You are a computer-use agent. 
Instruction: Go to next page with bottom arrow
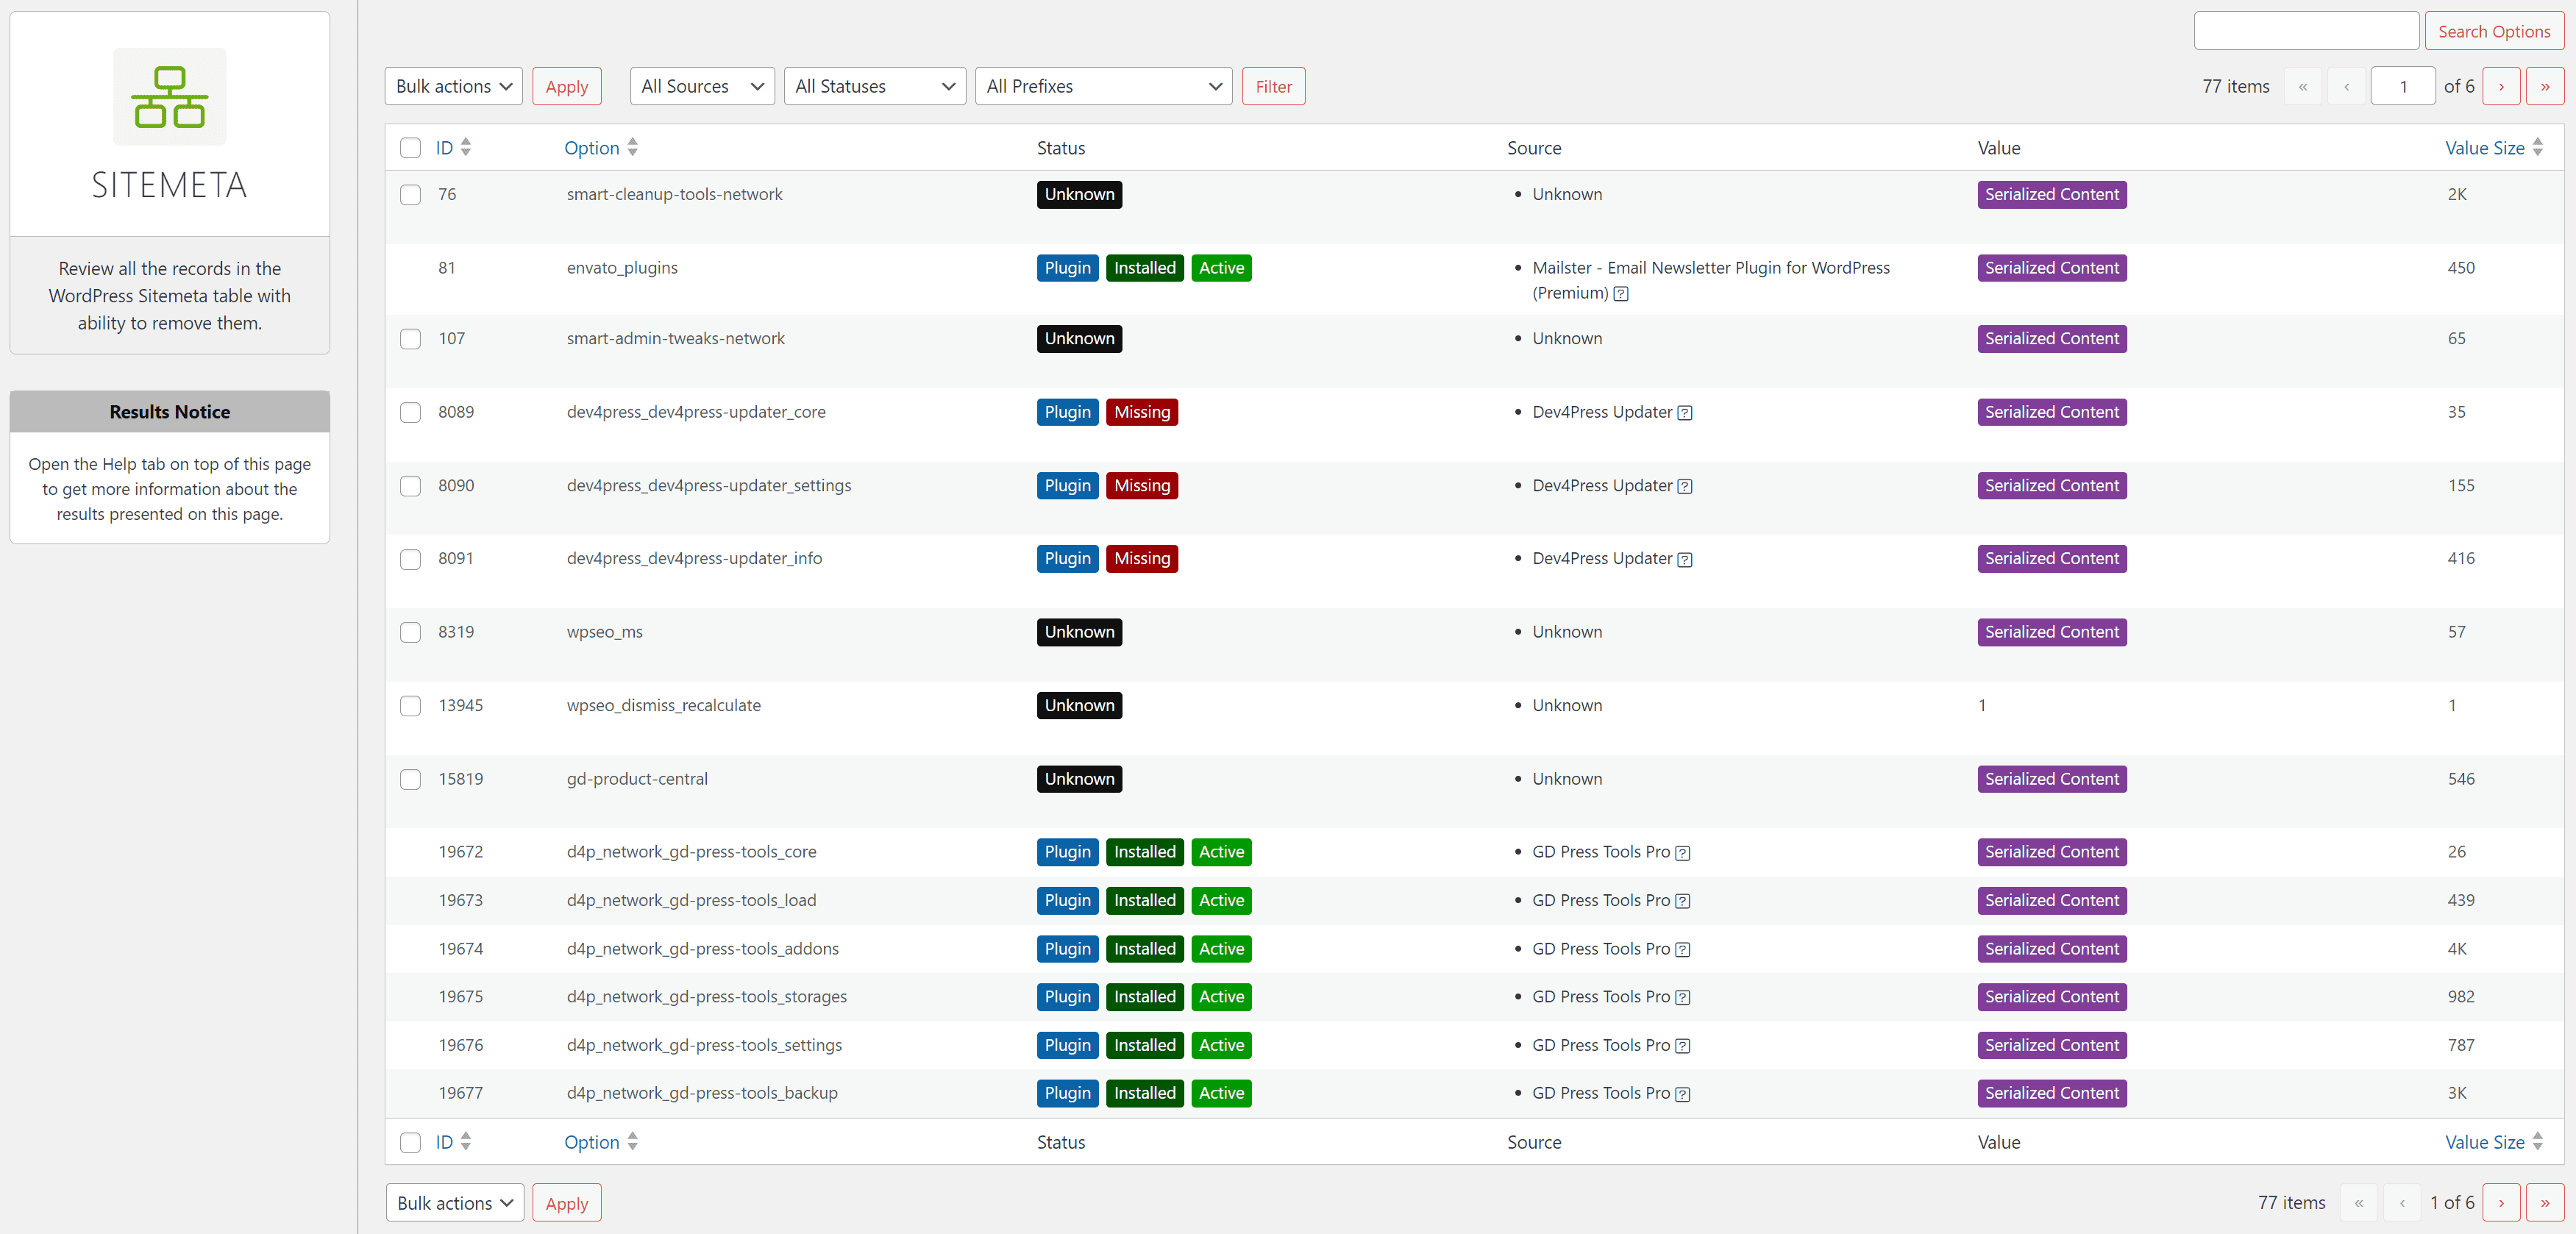coord(2501,1203)
